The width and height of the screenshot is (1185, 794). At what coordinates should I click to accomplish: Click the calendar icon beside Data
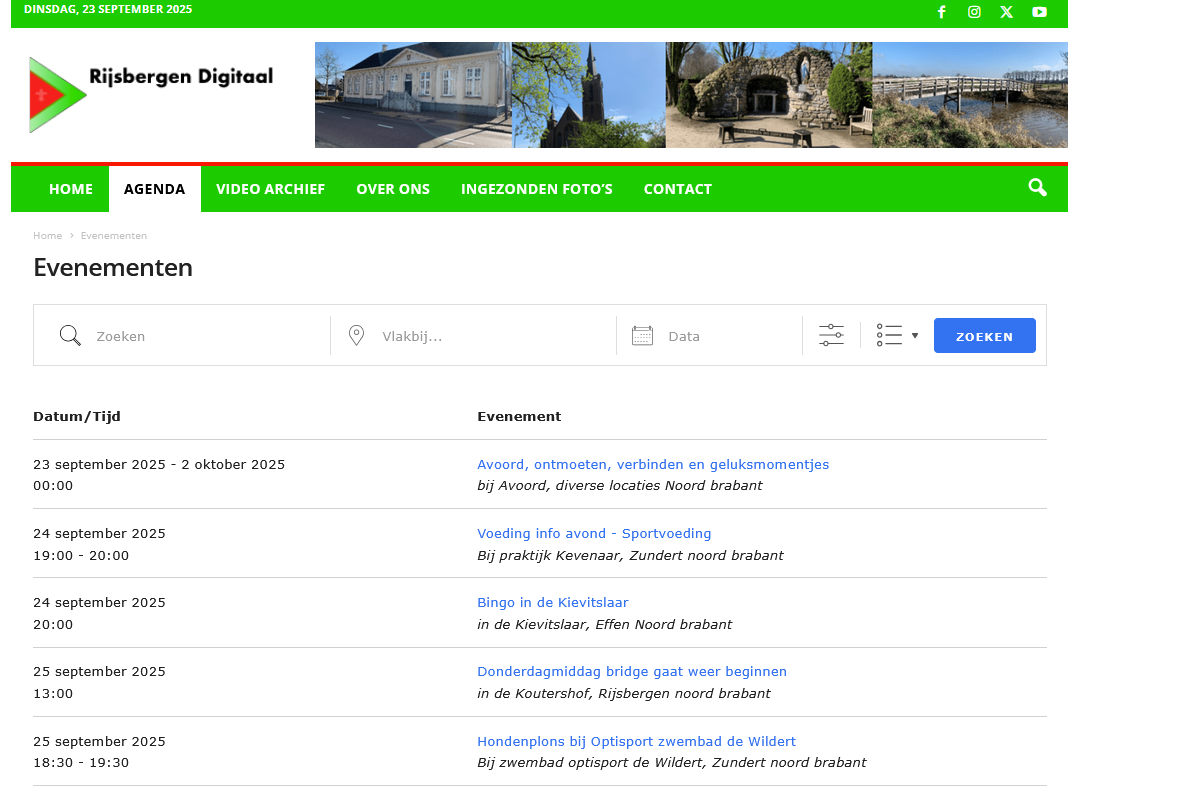(642, 336)
